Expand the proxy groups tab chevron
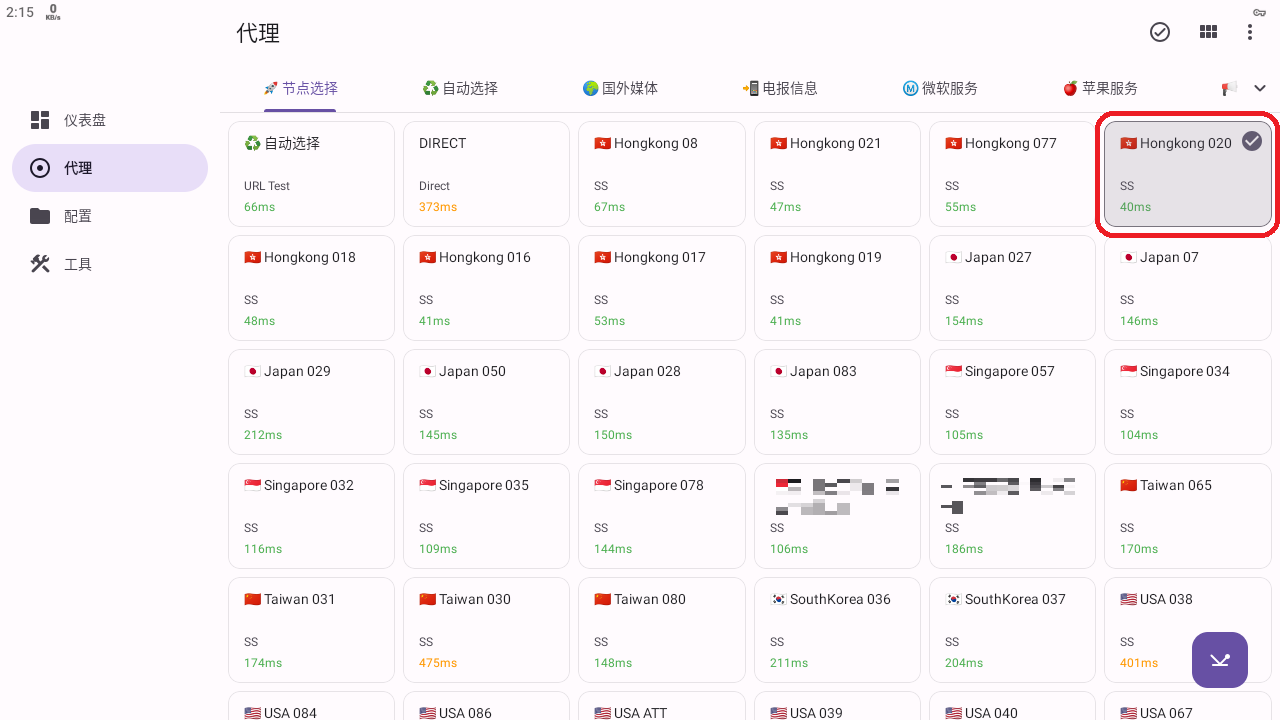 [x=1259, y=88]
